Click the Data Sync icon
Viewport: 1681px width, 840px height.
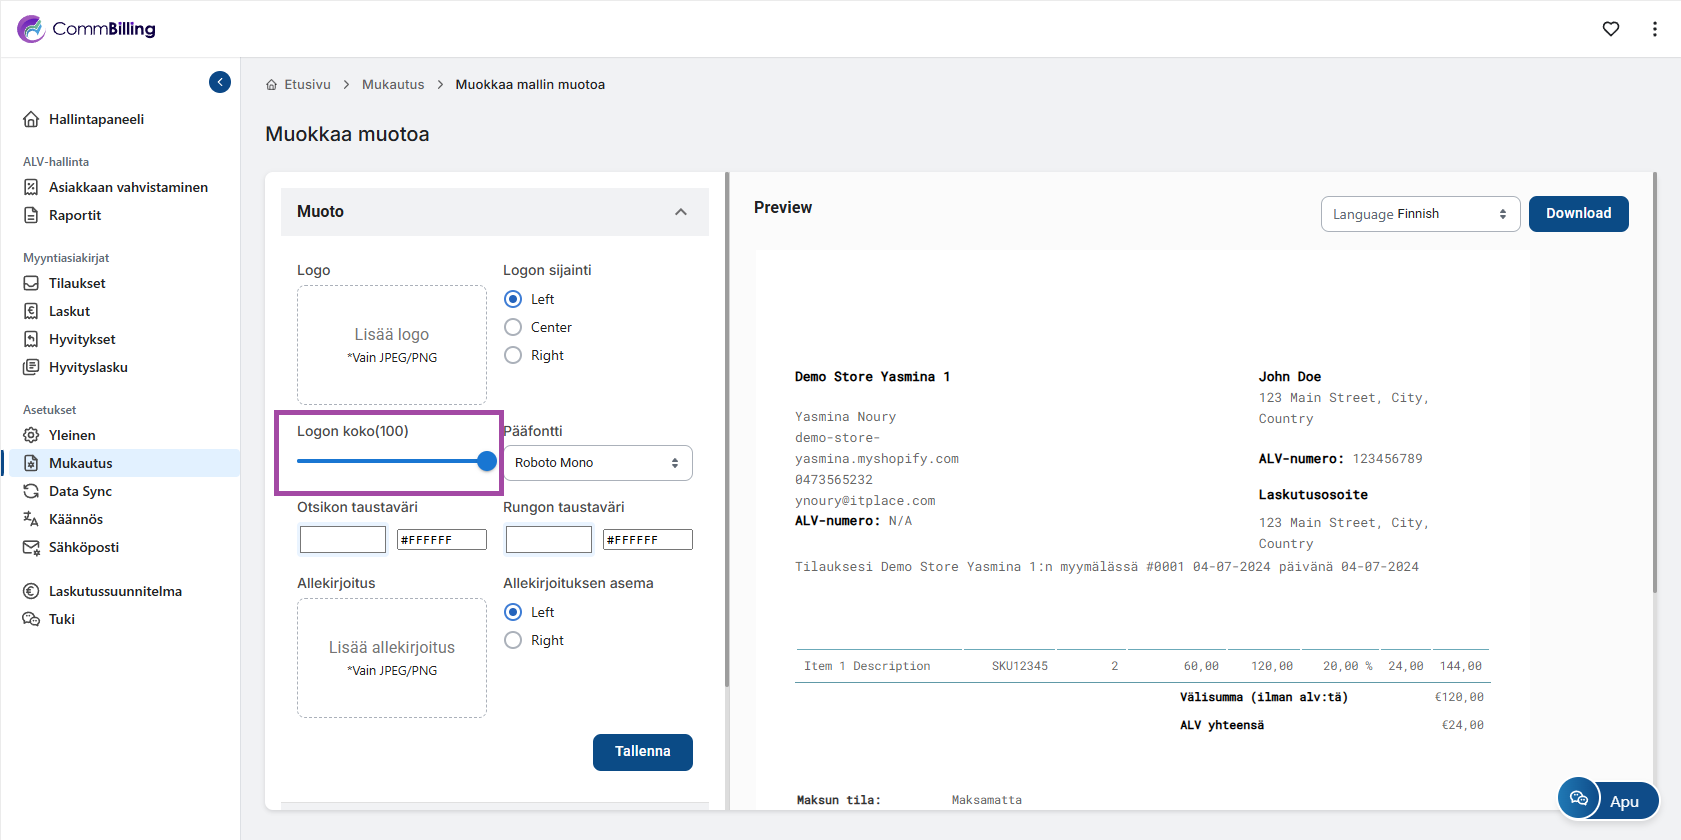[x=31, y=491]
